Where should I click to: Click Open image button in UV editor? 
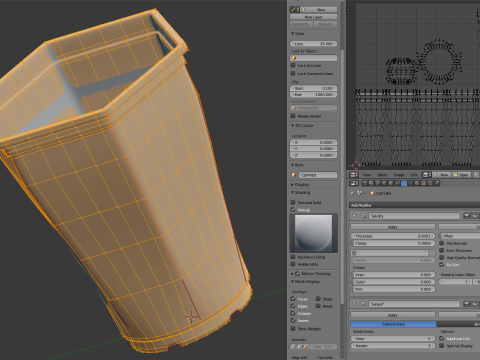[x=460, y=175]
